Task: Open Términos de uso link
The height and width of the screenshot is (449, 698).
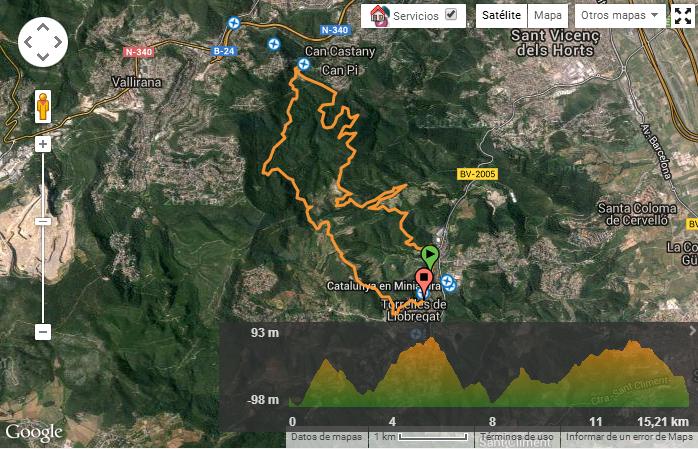Action: click(x=517, y=437)
